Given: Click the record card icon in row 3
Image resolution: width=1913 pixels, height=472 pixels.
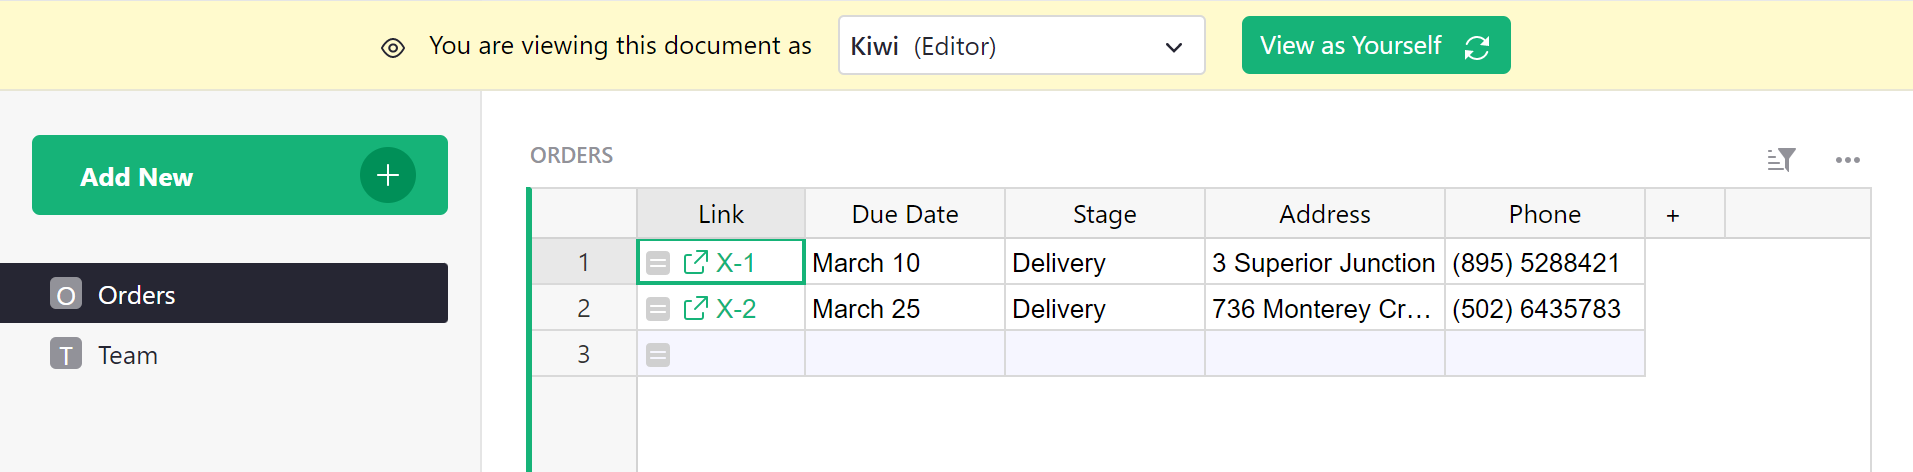Looking at the screenshot, I should click(658, 355).
